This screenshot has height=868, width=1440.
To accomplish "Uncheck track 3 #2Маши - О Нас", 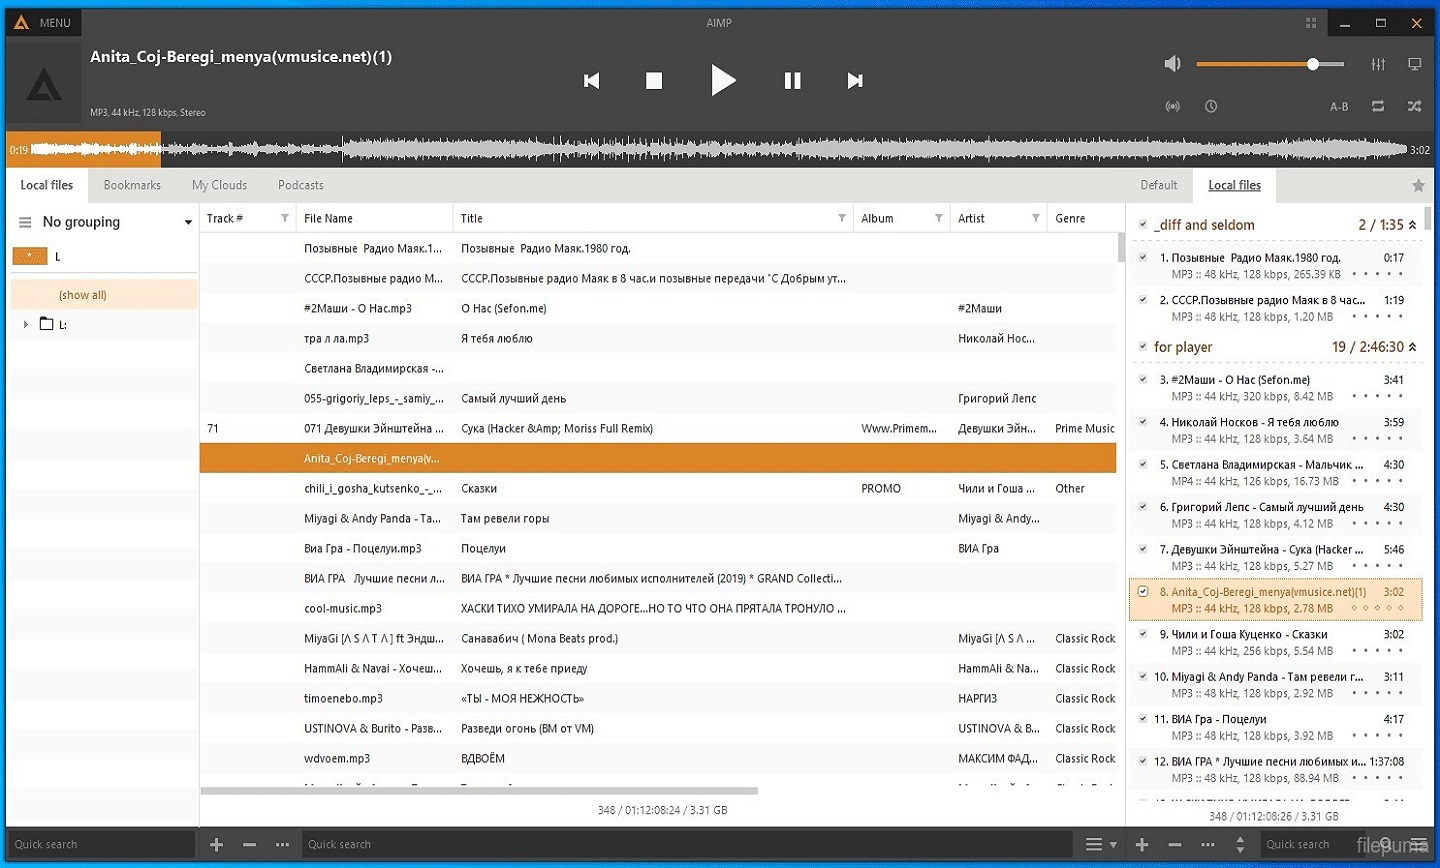I will click(x=1143, y=380).
